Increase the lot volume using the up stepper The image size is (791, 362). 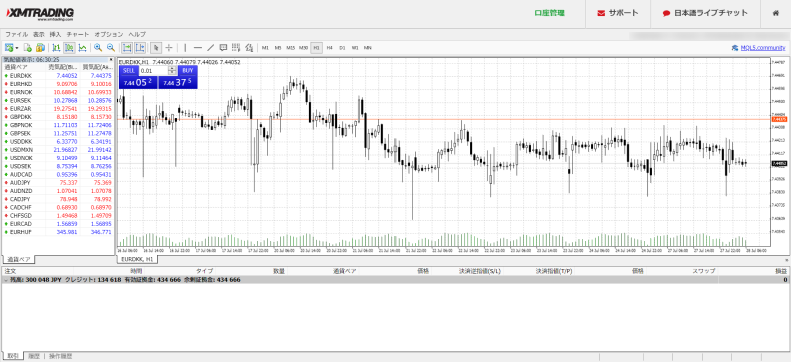173,69
